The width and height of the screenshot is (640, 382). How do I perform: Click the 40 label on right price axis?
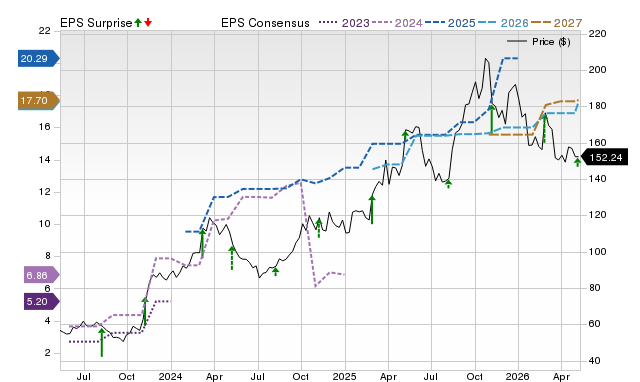click(x=594, y=361)
